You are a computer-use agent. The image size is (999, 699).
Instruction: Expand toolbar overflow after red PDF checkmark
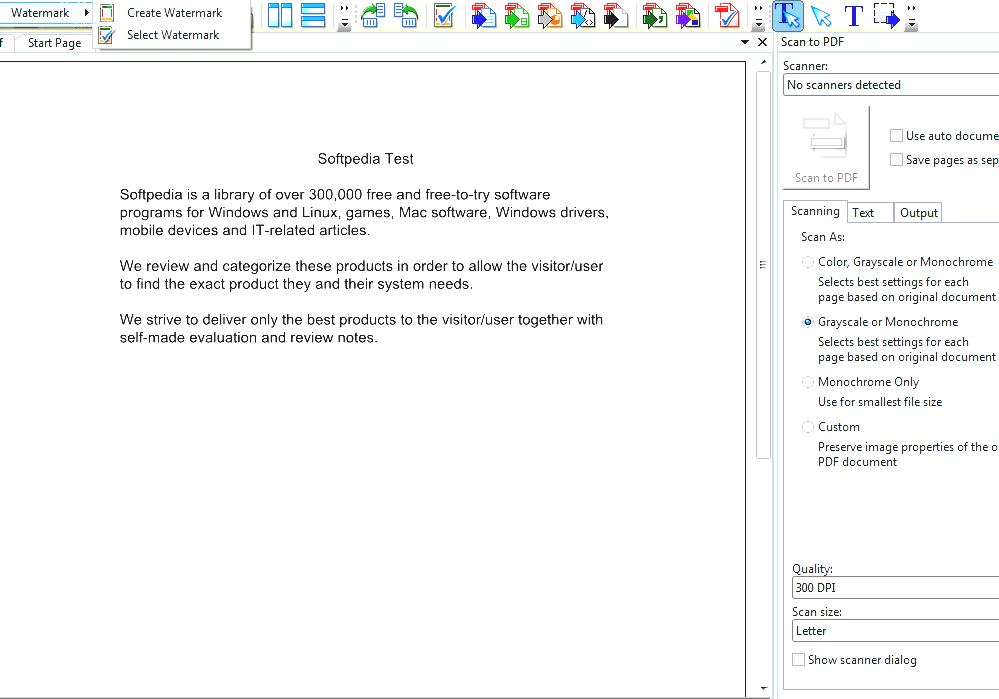click(x=758, y=17)
